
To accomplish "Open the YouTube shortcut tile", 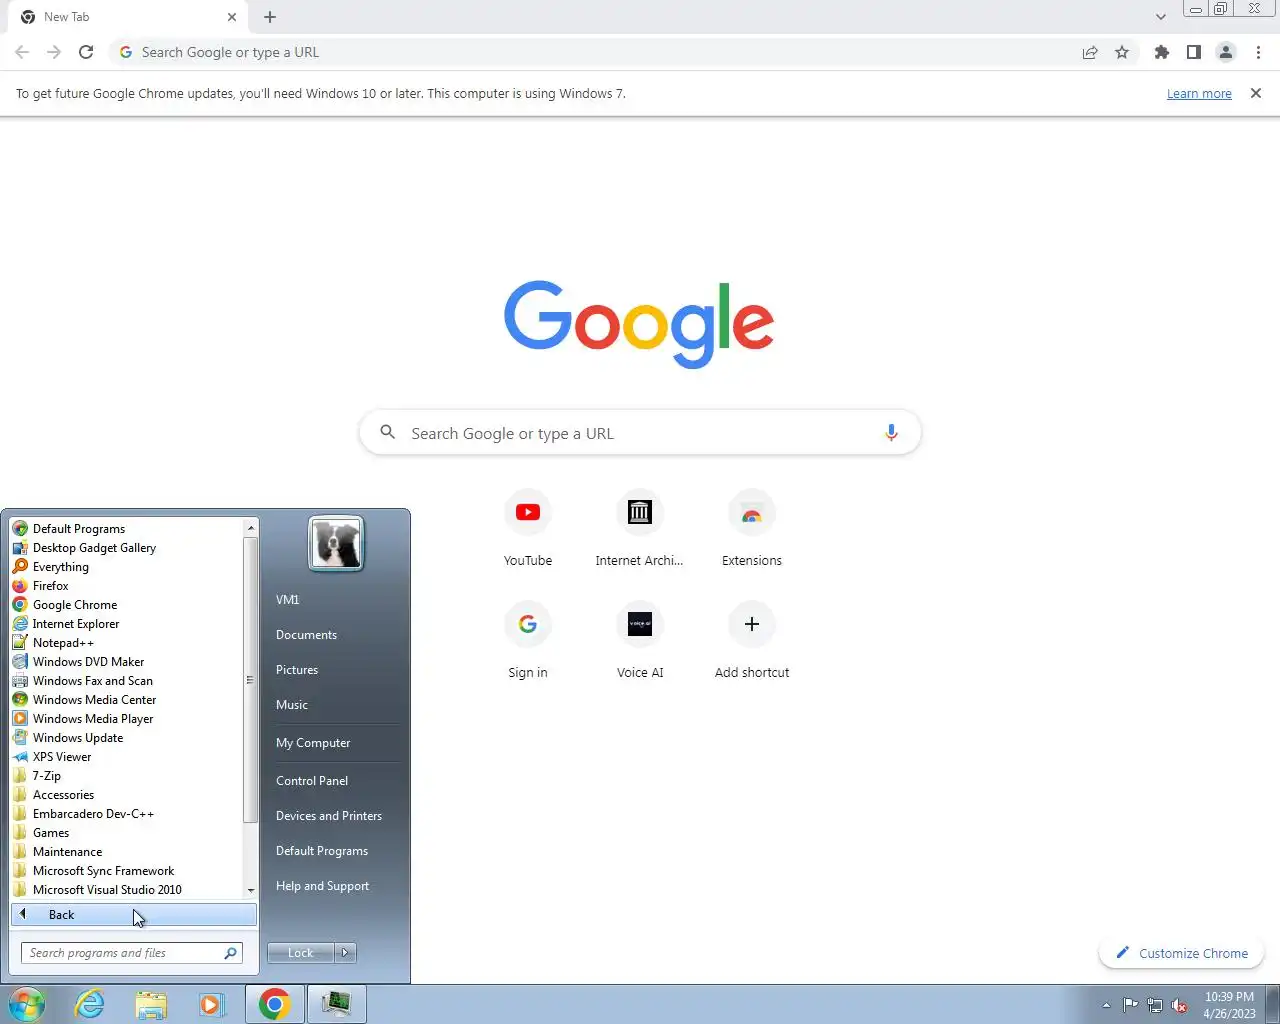I will 528,529.
